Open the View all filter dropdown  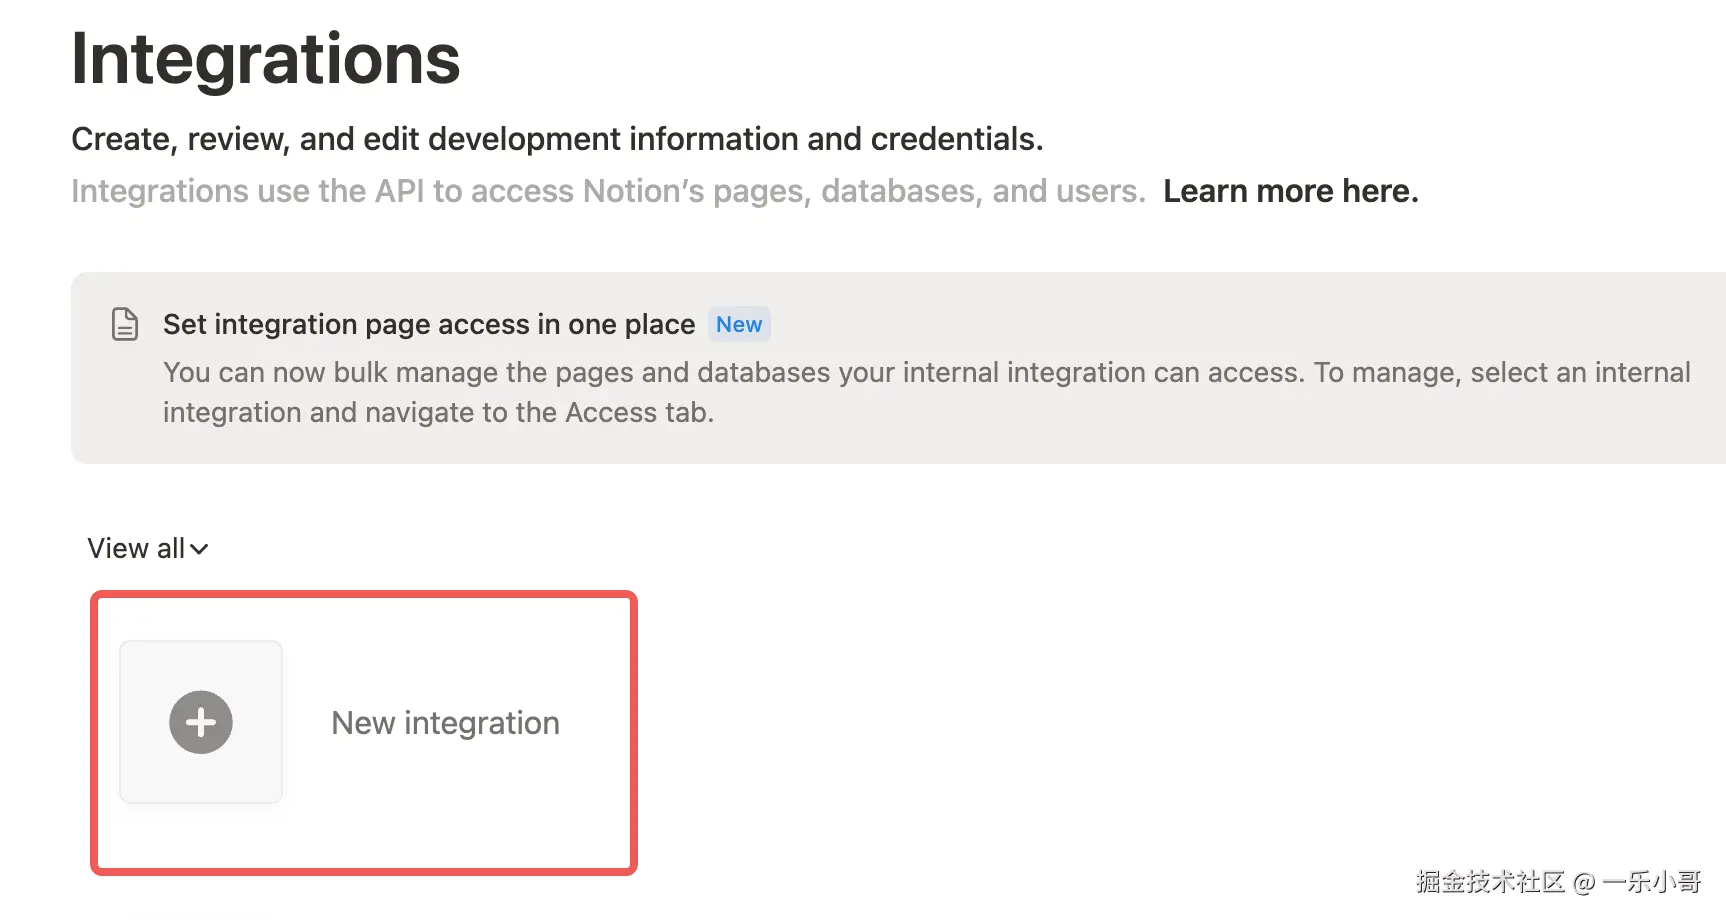click(x=137, y=549)
